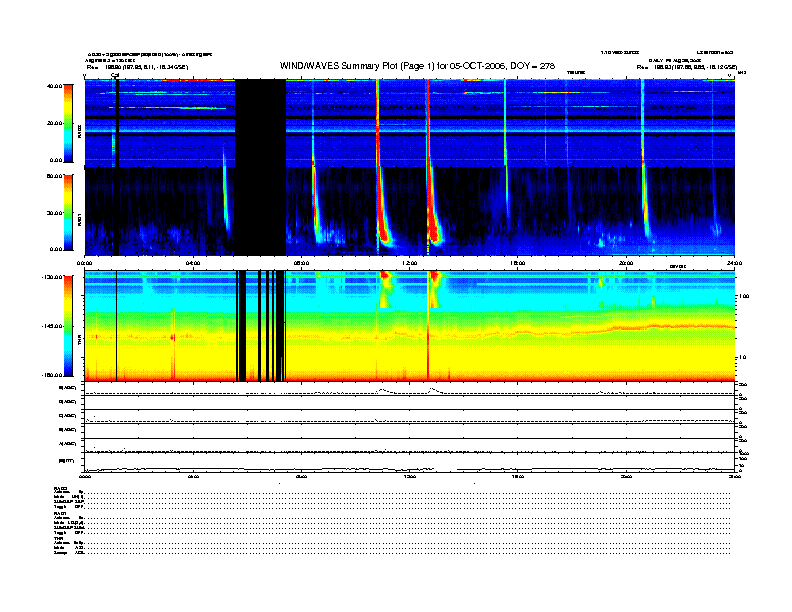Click the 100 label on TNR right axis
The height and width of the screenshot is (612, 792).
[744, 296]
